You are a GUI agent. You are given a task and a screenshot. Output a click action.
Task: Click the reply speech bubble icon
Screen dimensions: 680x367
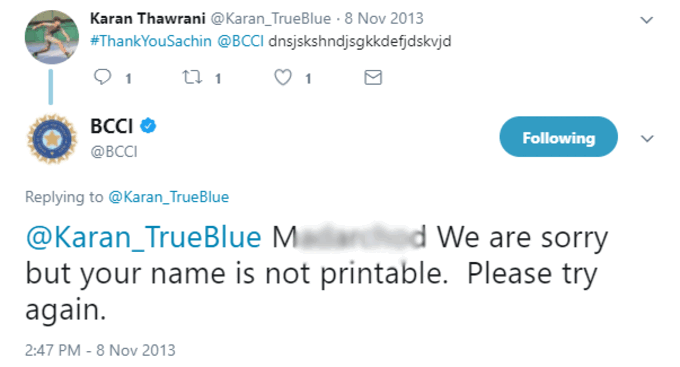tap(102, 77)
